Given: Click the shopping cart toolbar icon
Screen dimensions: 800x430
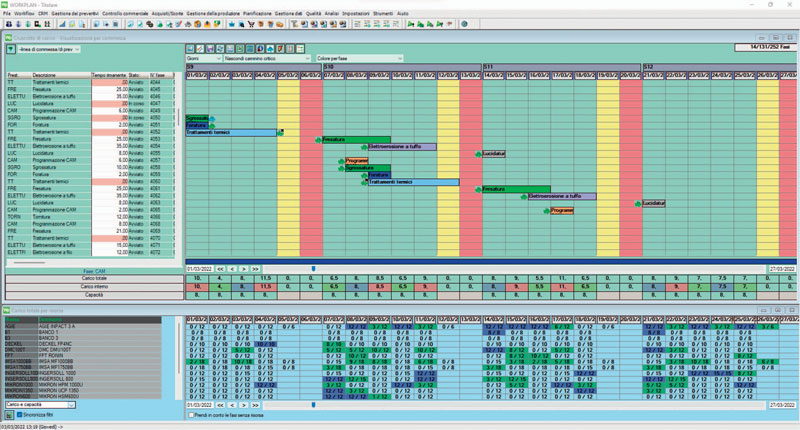Looking at the screenshot, I should coord(251,24).
